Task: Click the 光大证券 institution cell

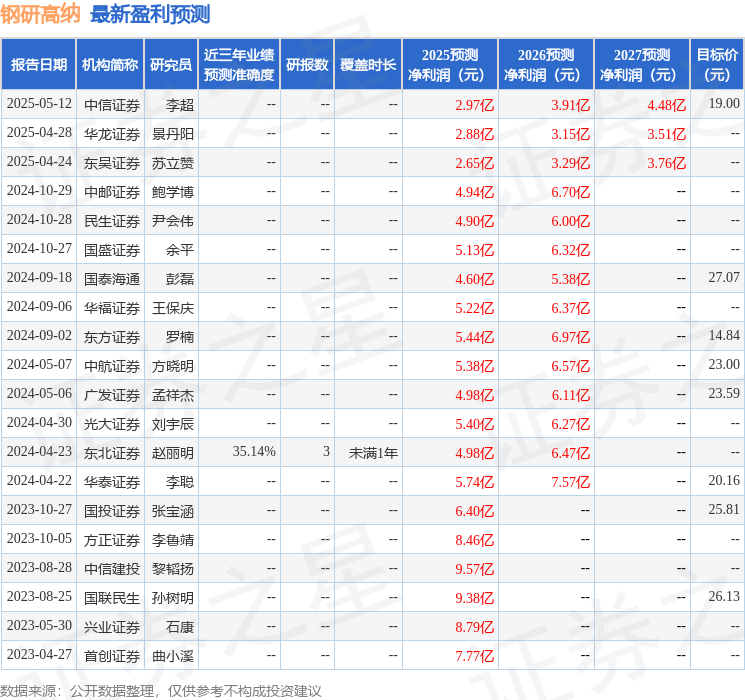Action: tap(112, 424)
